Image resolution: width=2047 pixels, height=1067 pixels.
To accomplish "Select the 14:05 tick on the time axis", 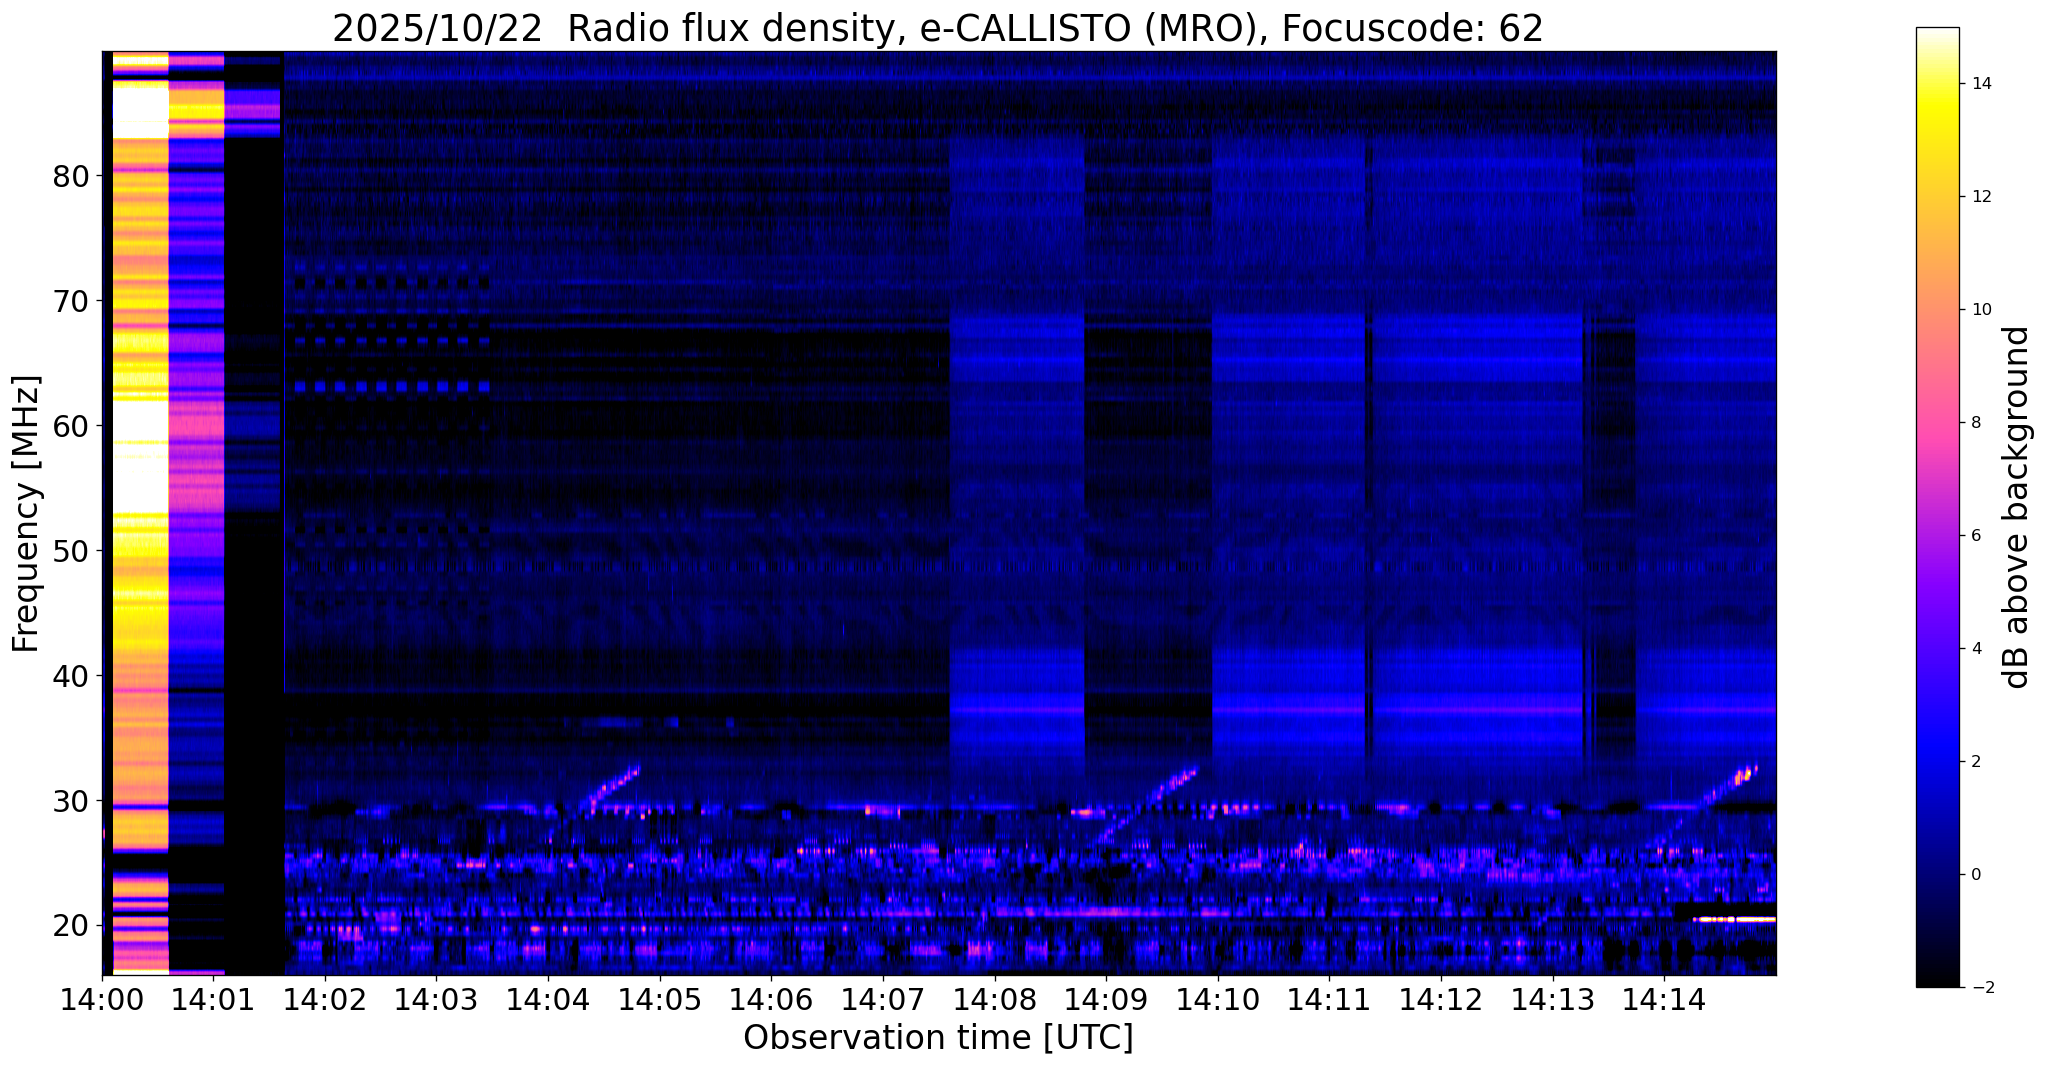I will (659, 1000).
